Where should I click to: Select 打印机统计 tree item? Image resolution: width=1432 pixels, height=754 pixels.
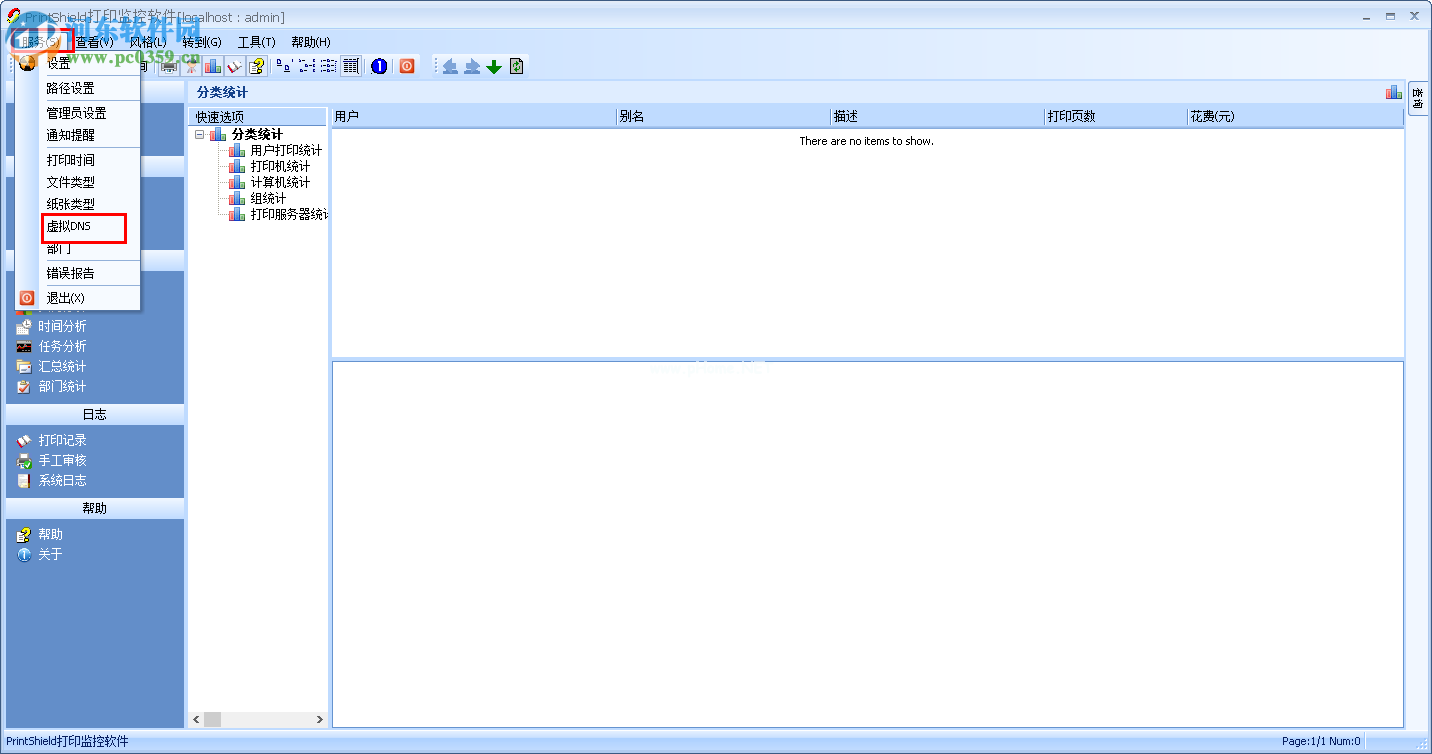pos(280,166)
